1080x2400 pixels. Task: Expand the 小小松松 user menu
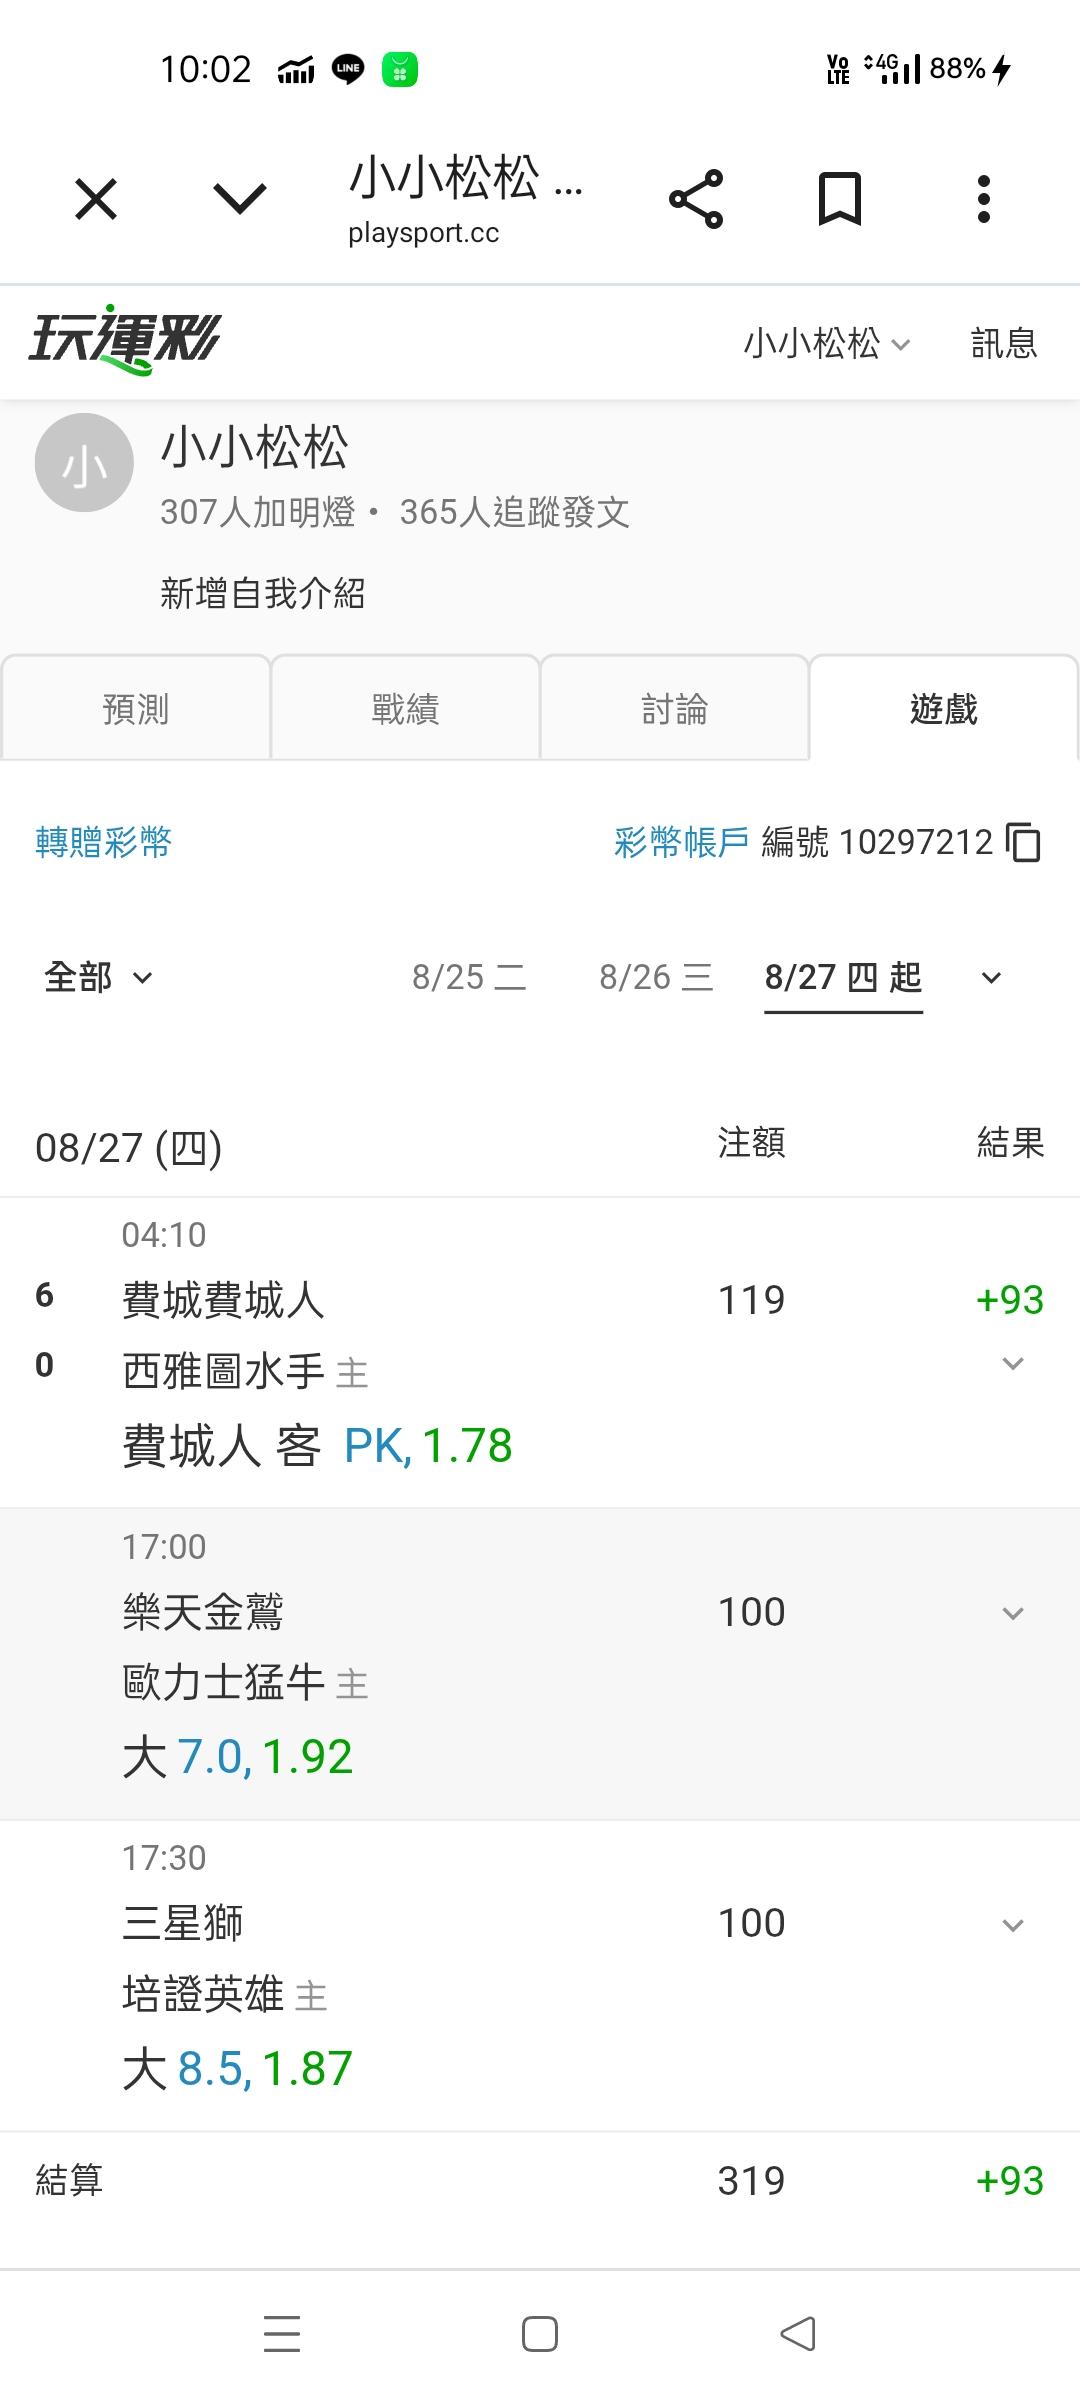click(827, 343)
